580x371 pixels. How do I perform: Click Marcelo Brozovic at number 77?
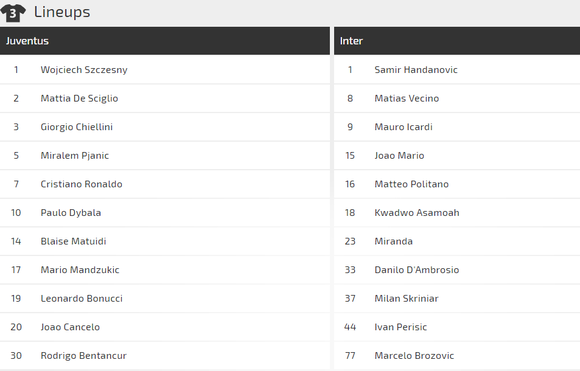414,355
